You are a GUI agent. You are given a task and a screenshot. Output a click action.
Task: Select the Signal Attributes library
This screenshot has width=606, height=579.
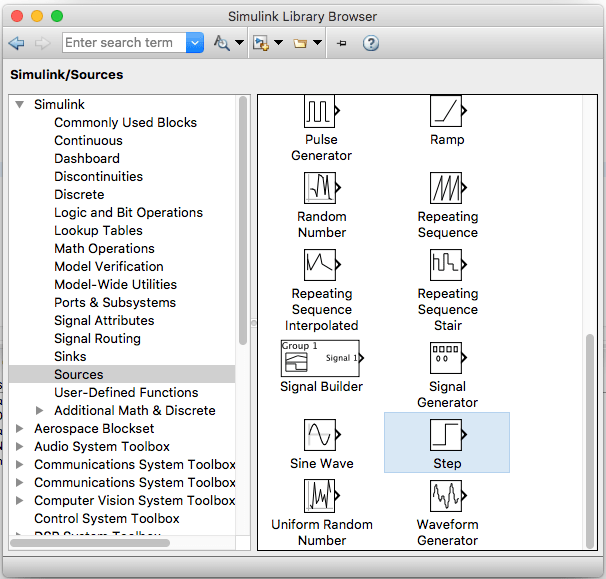pyautogui.click(x=104, y=321)
